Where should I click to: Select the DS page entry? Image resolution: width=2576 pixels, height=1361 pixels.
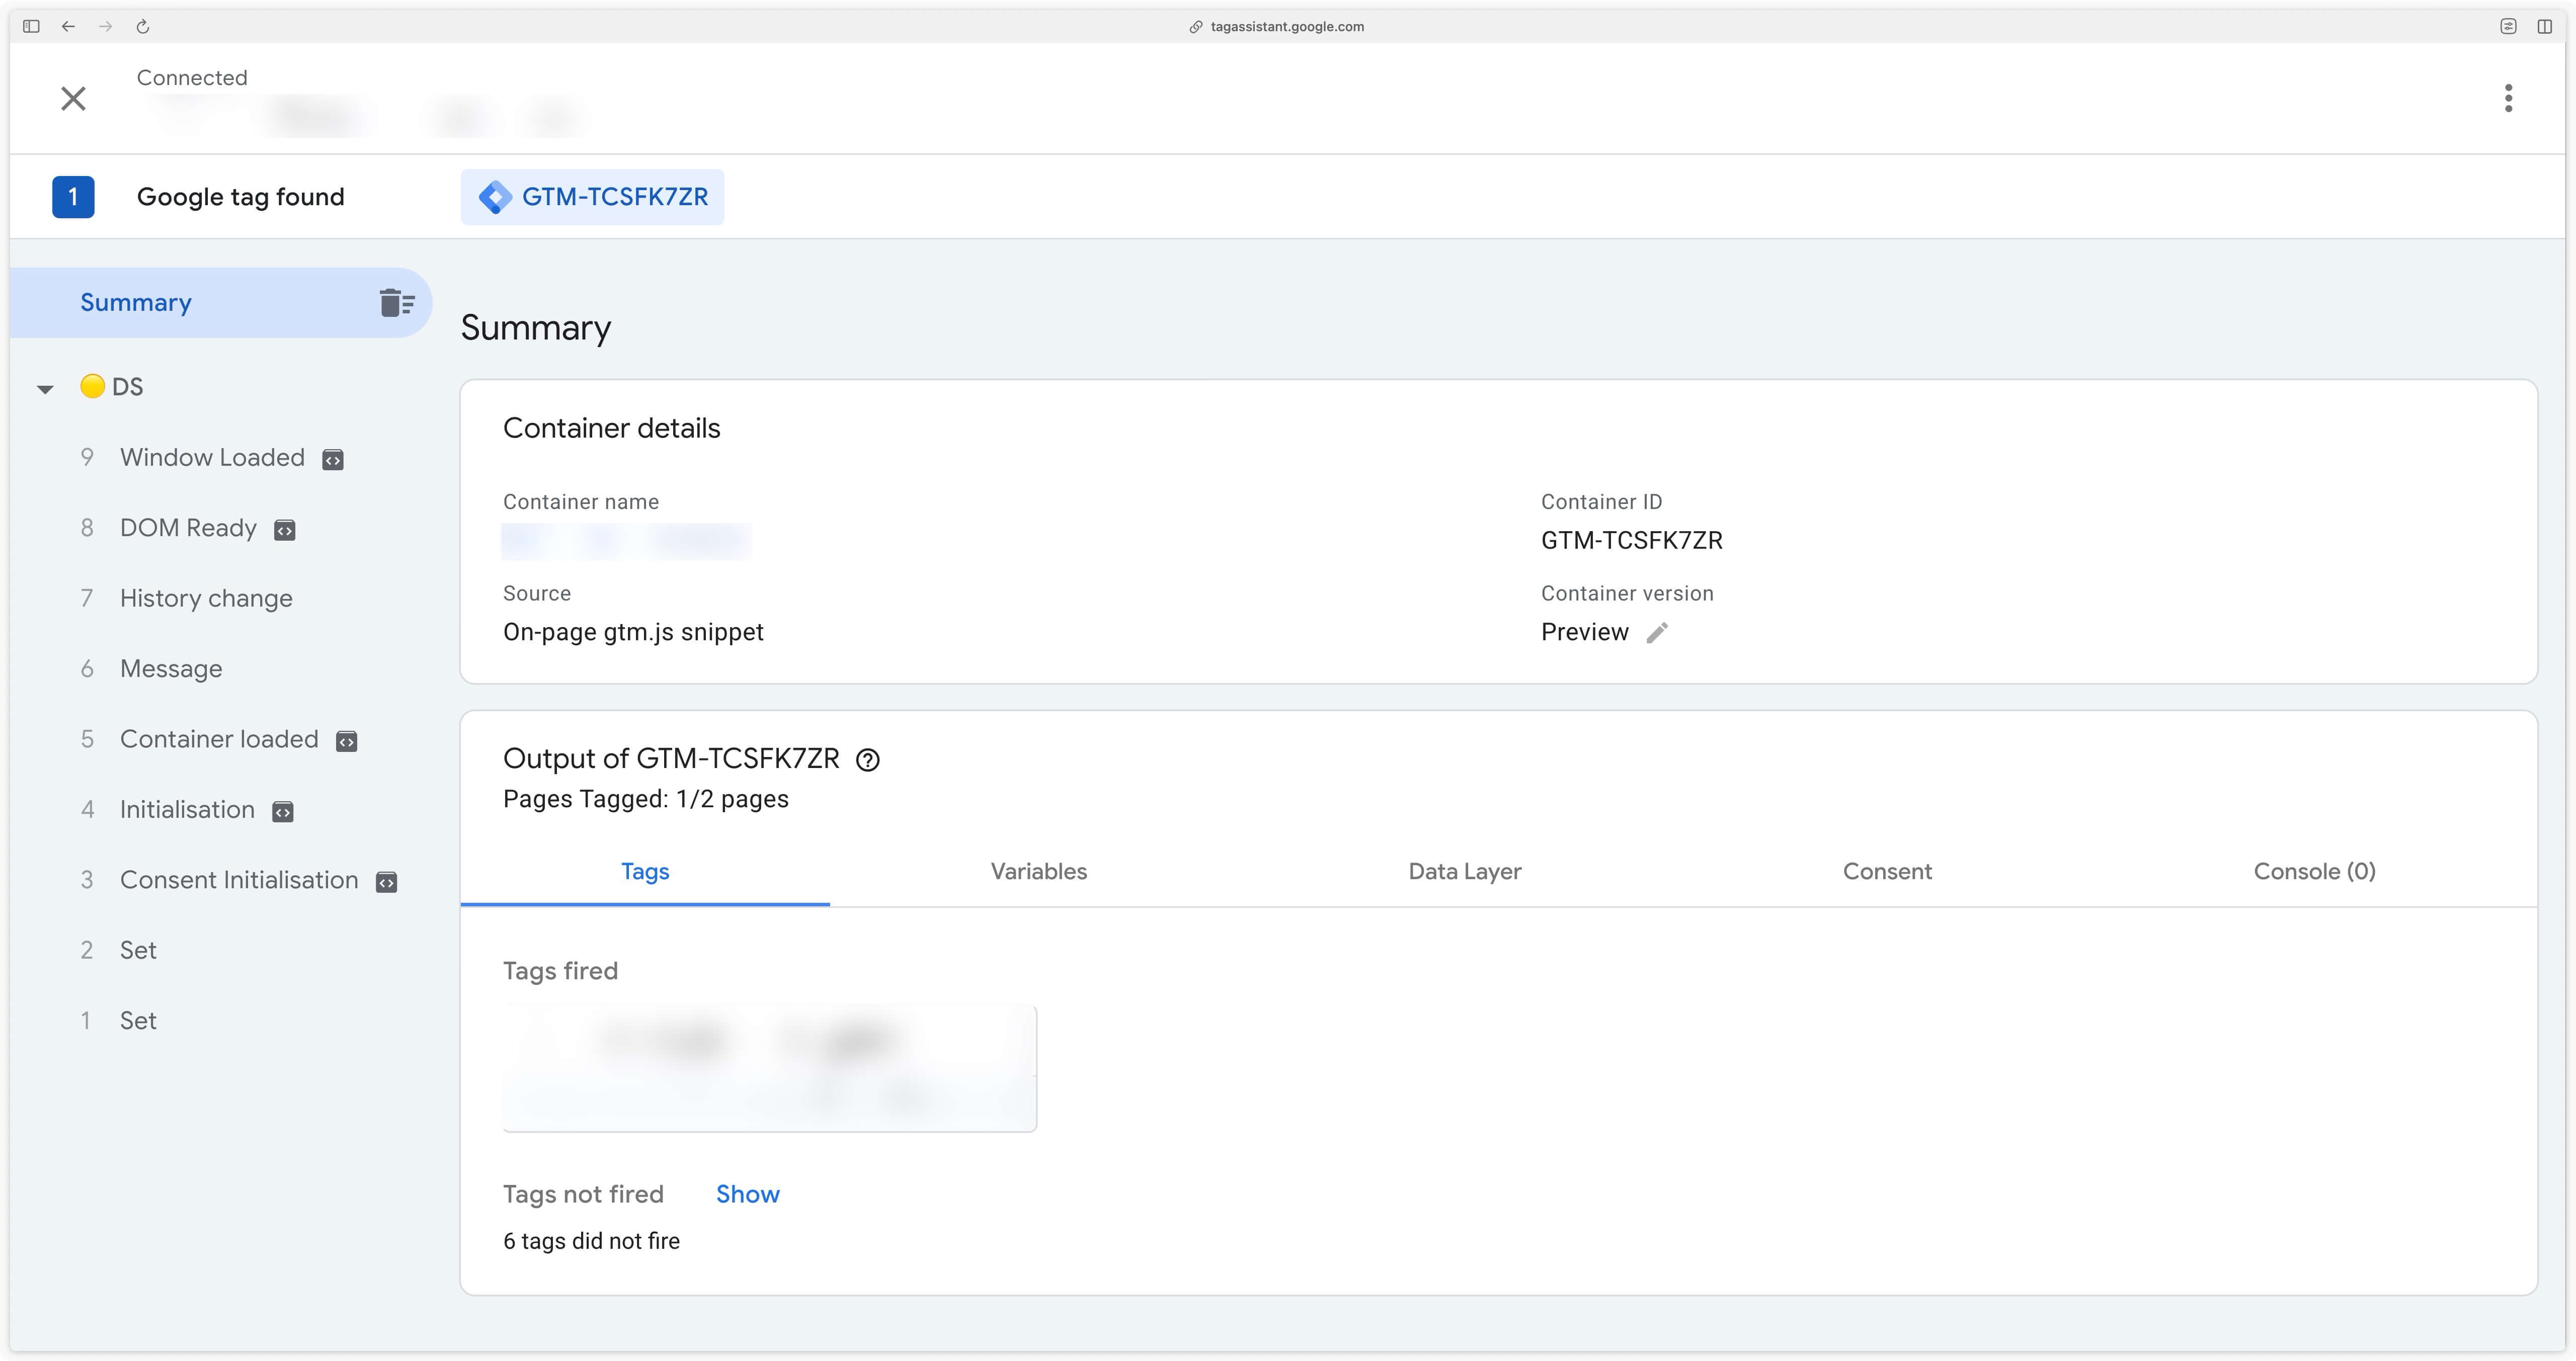112,387
